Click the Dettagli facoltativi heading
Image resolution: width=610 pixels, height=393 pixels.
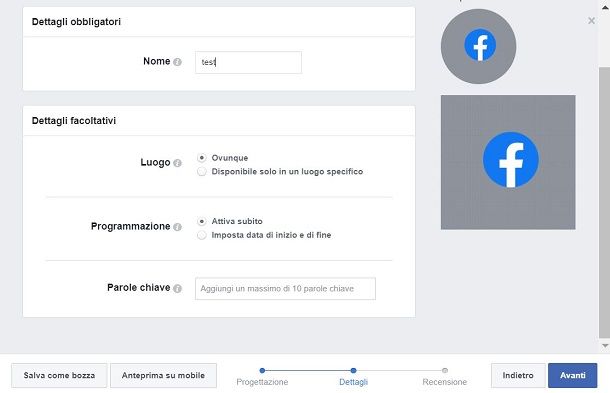point(74,121)
